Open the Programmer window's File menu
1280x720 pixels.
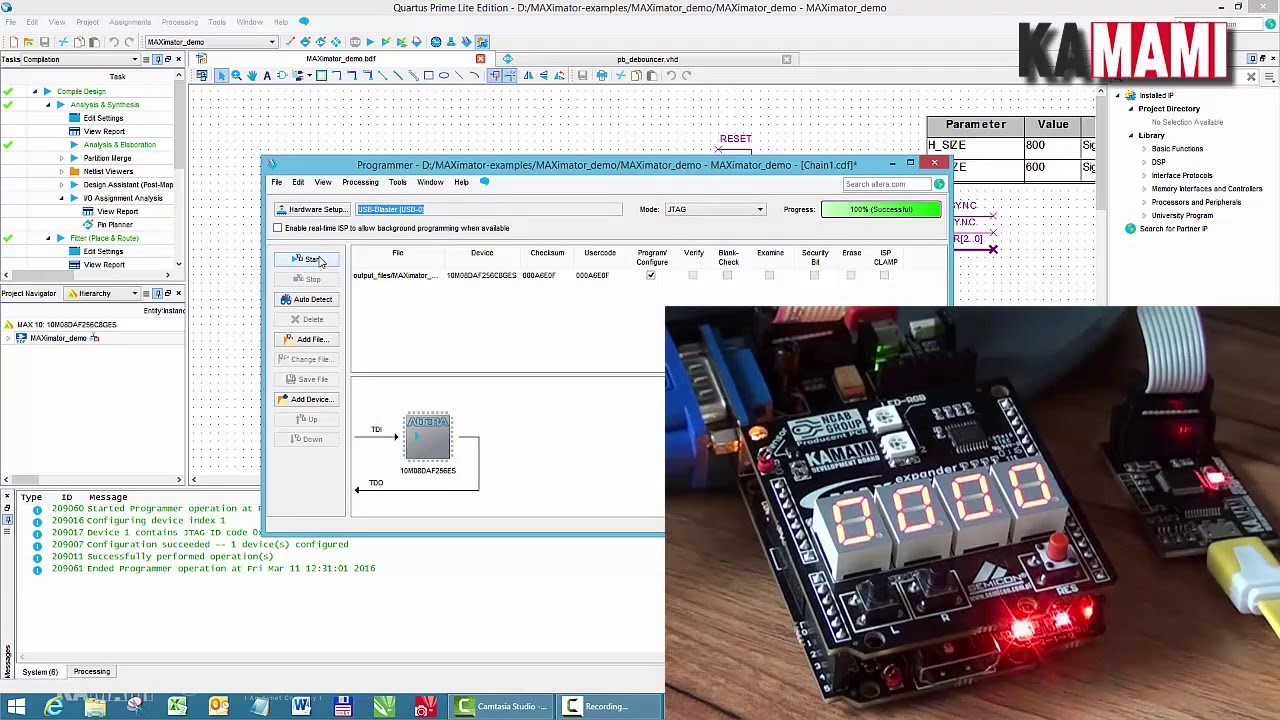(x=277, y=182)
